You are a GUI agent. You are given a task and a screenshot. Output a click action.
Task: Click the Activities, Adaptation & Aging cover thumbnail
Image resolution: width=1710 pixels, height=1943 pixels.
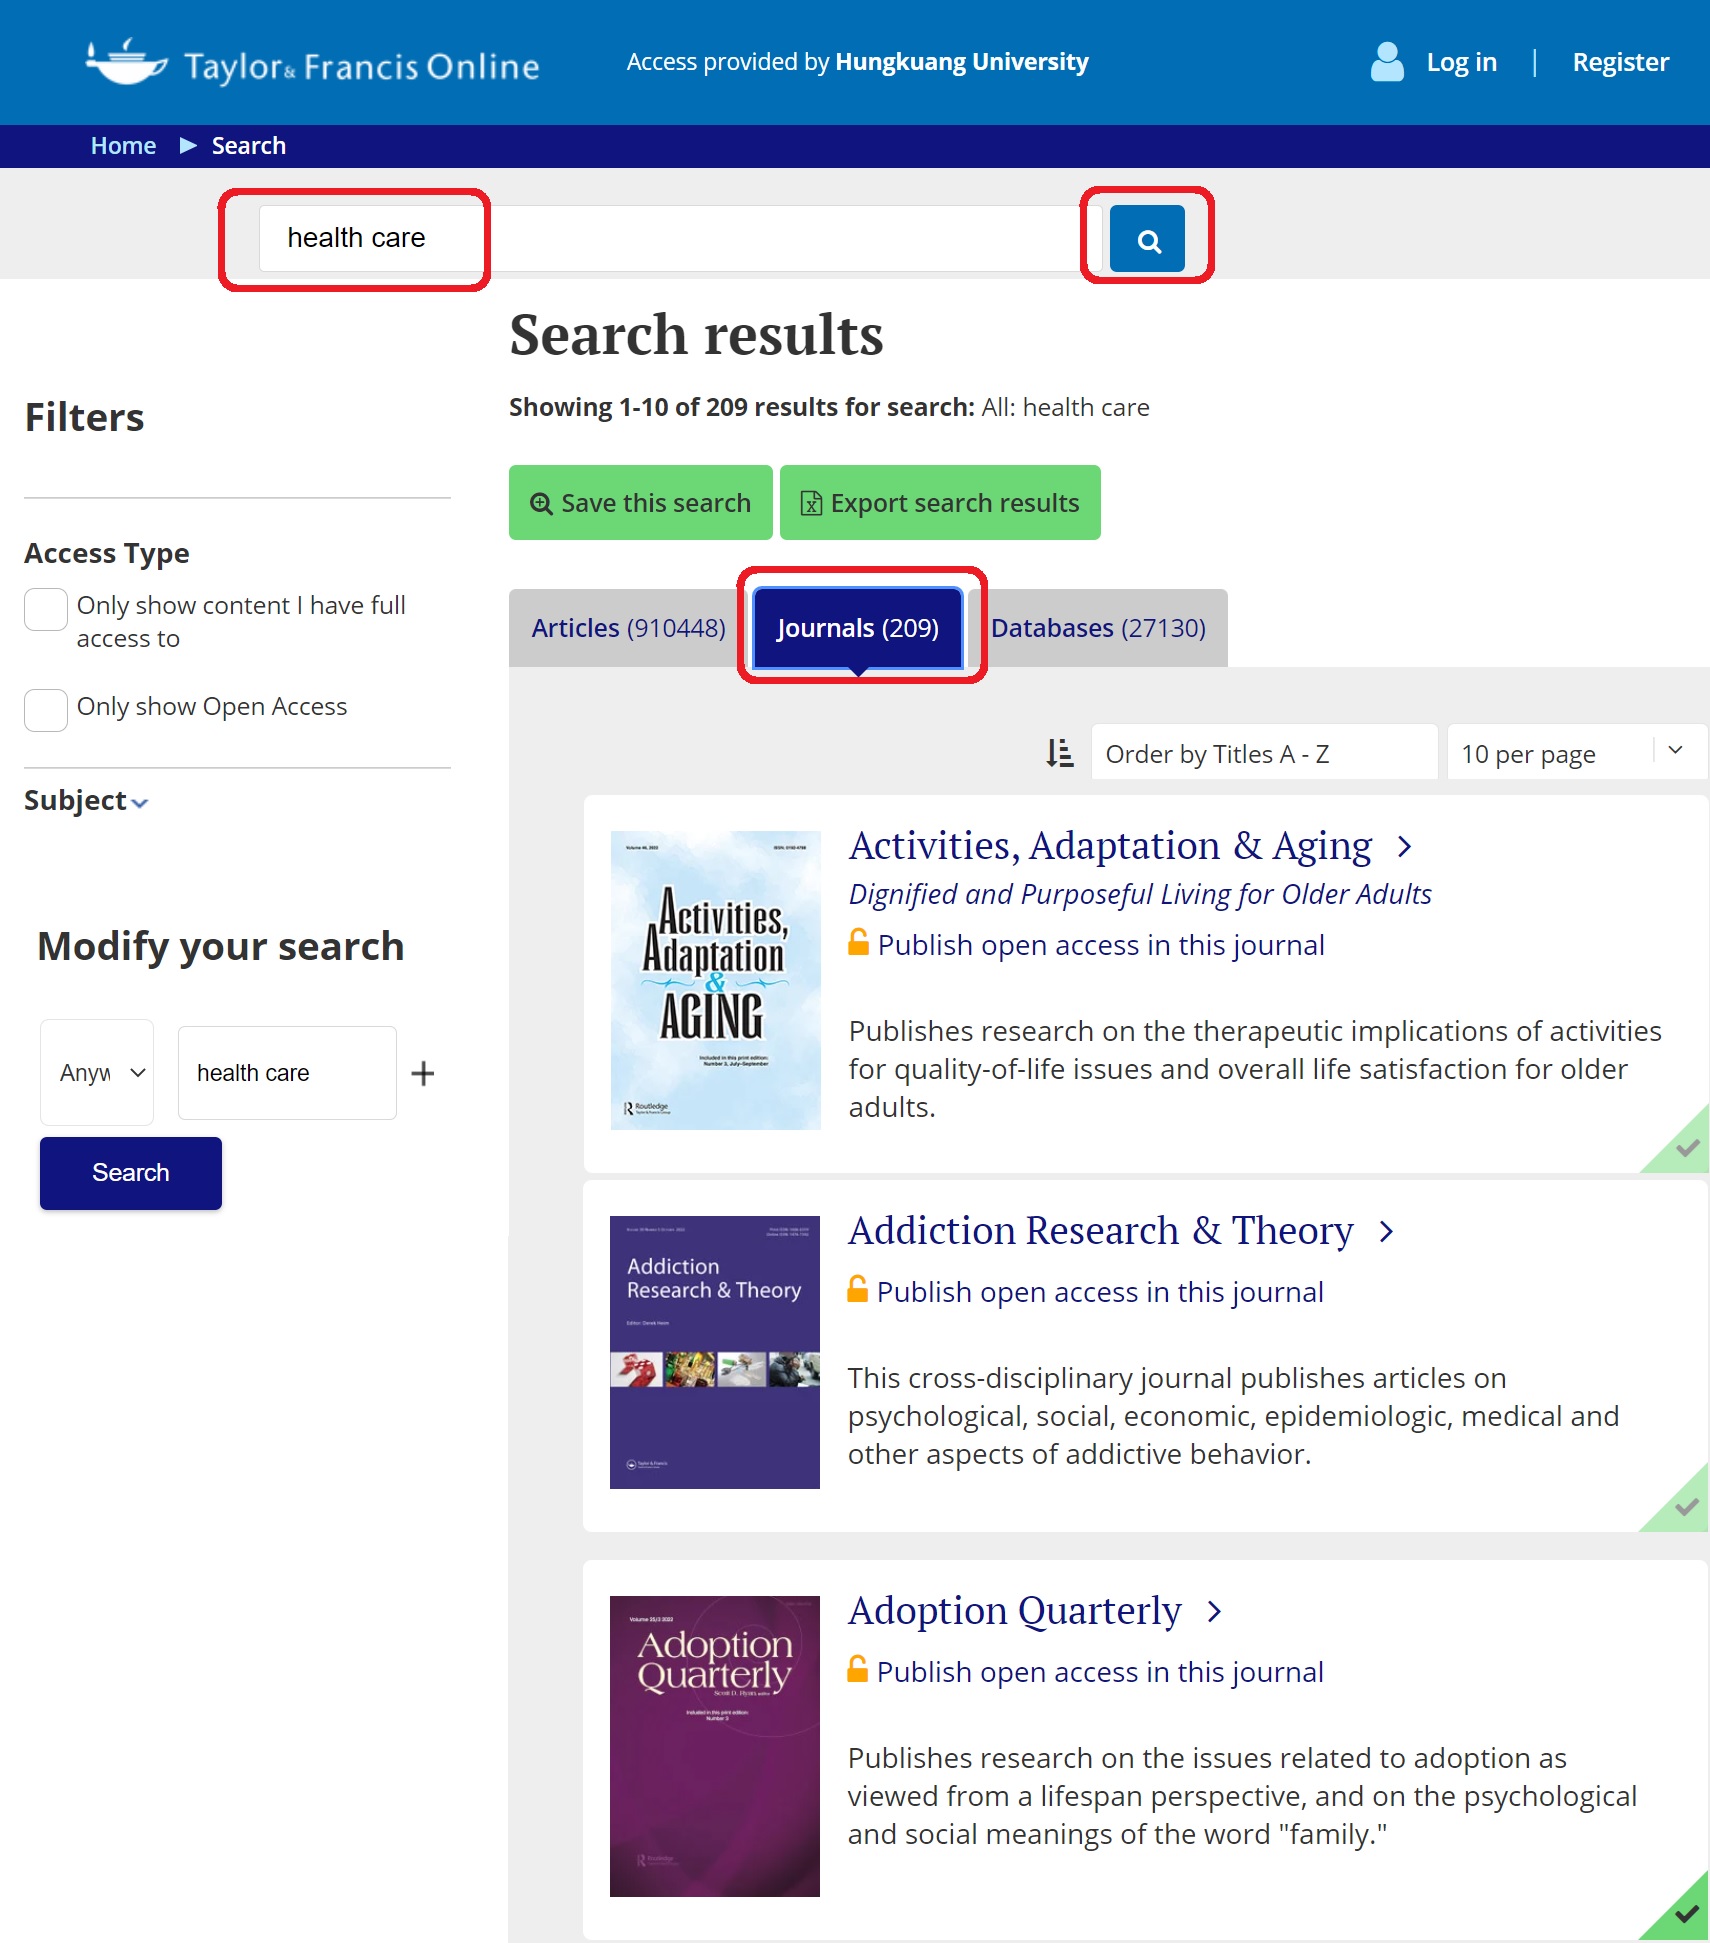point(716,980)
